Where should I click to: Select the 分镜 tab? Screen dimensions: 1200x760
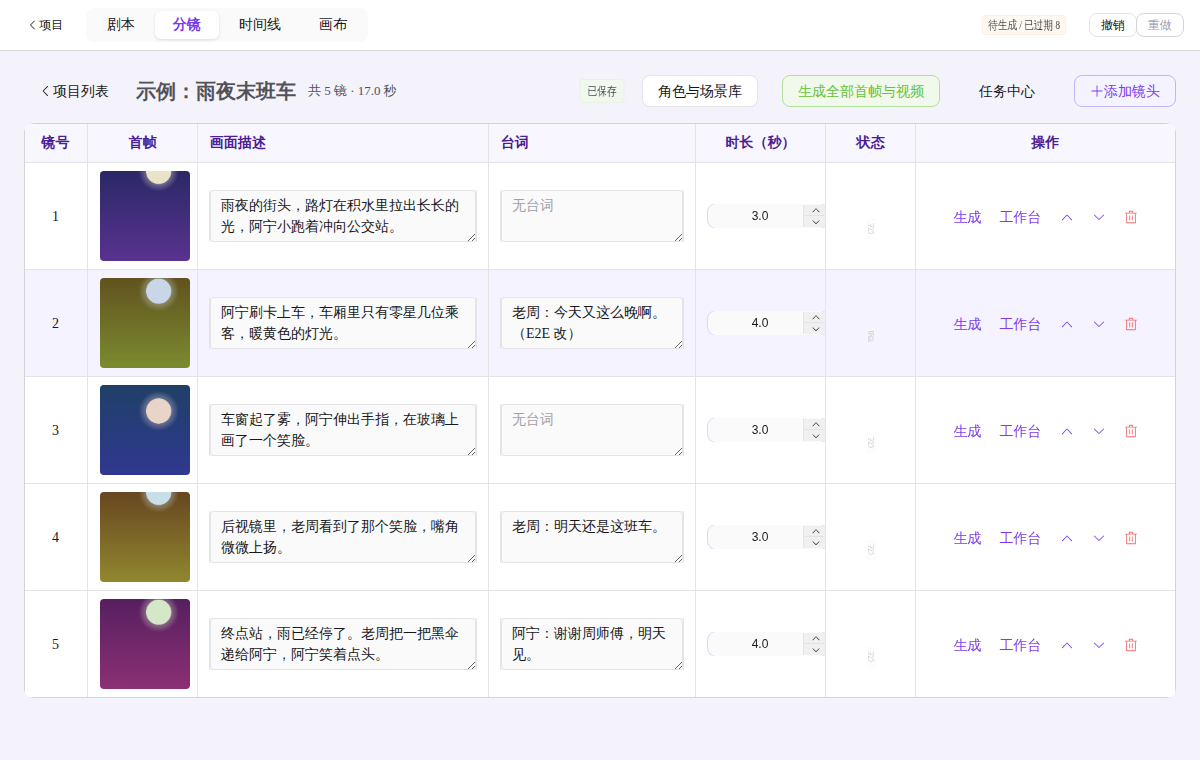pos(187,25)
